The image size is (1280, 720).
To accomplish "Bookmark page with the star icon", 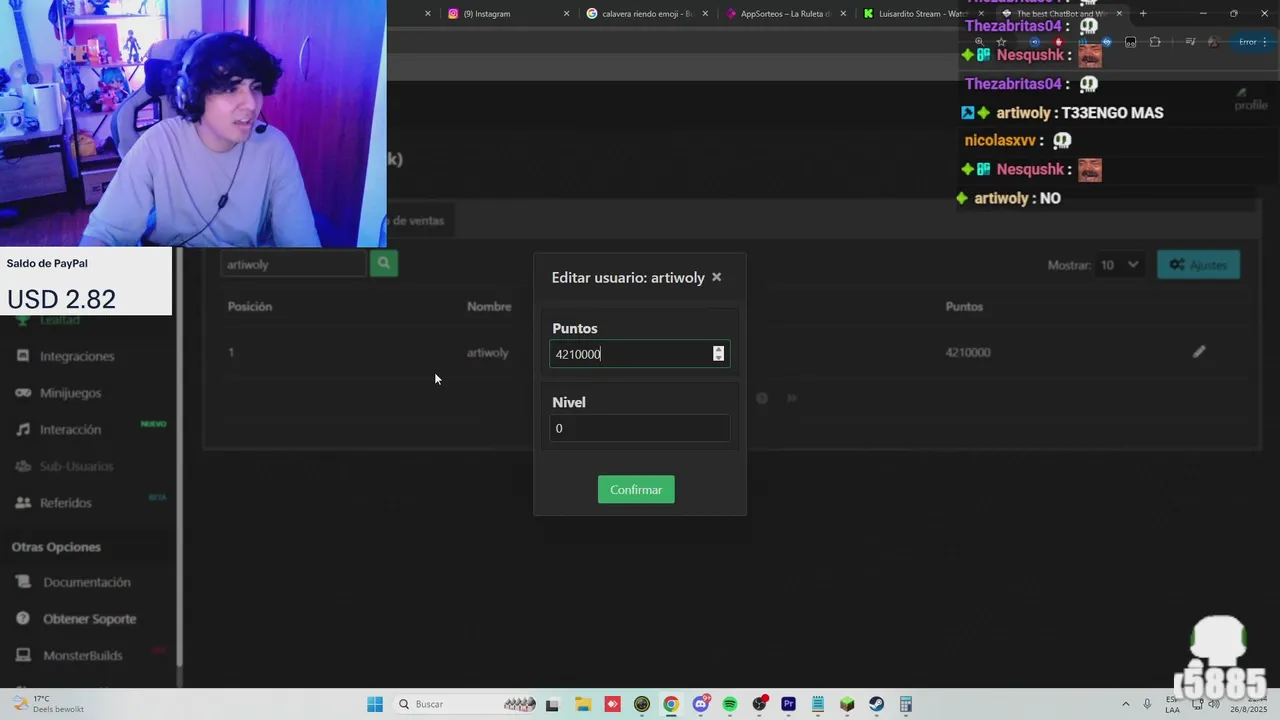I will 1001,42.
